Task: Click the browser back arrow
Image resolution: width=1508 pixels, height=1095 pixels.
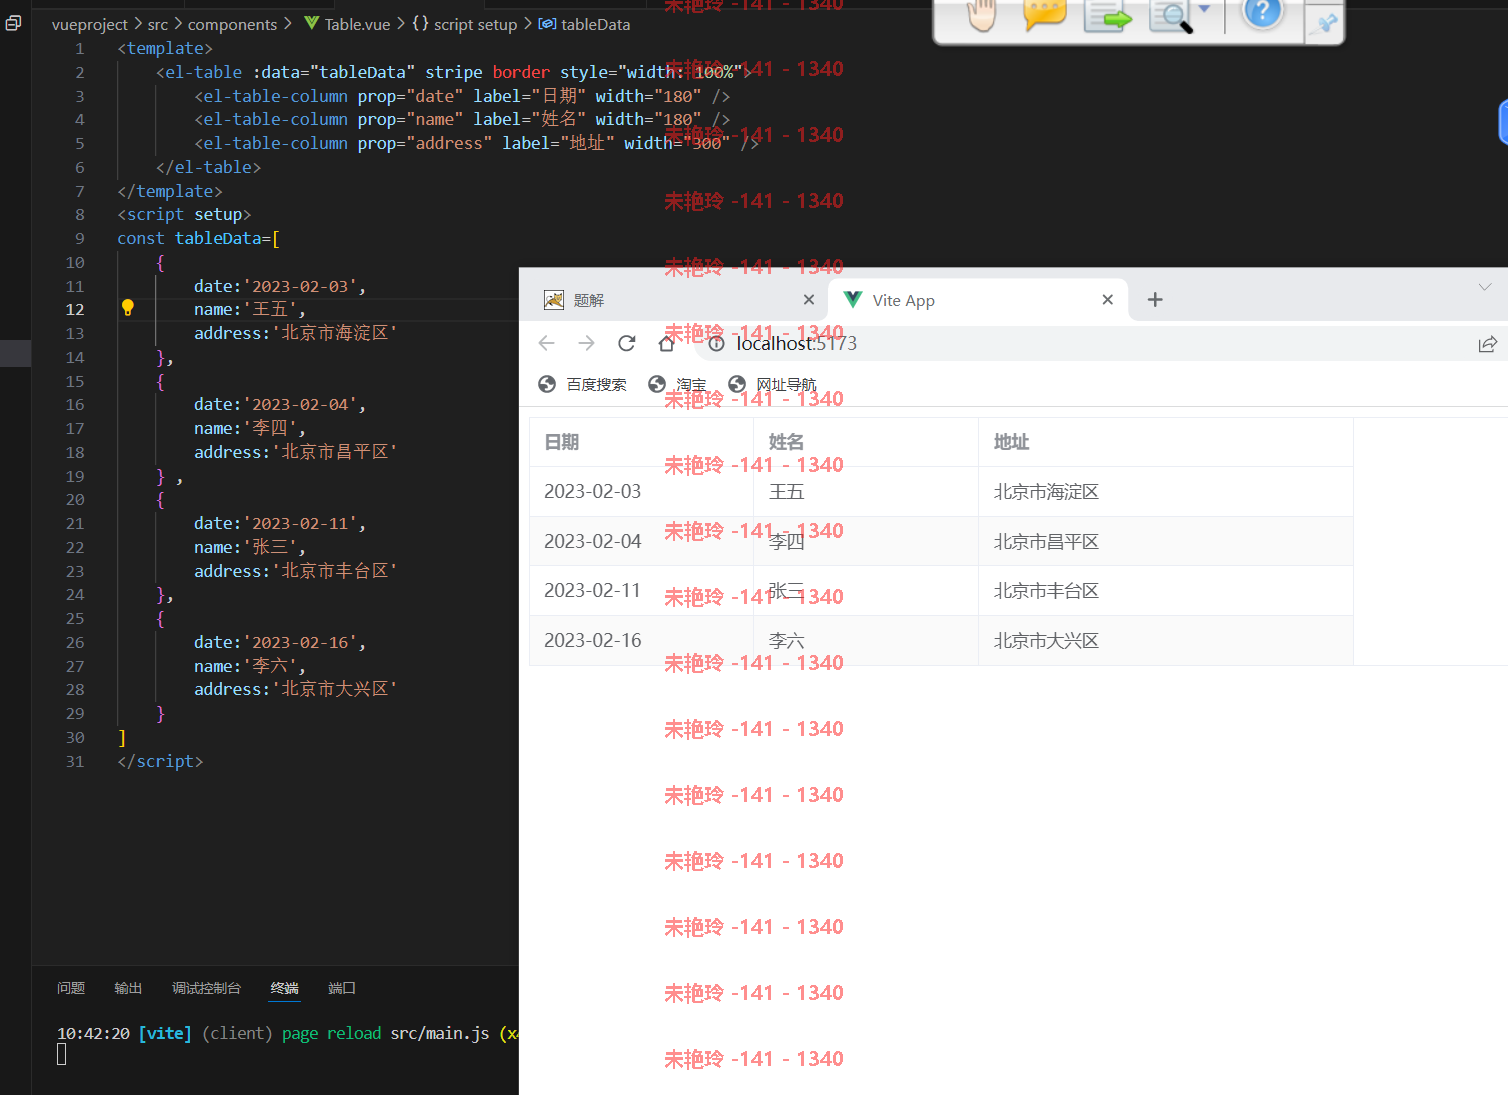Action: (x=546, y=343)
